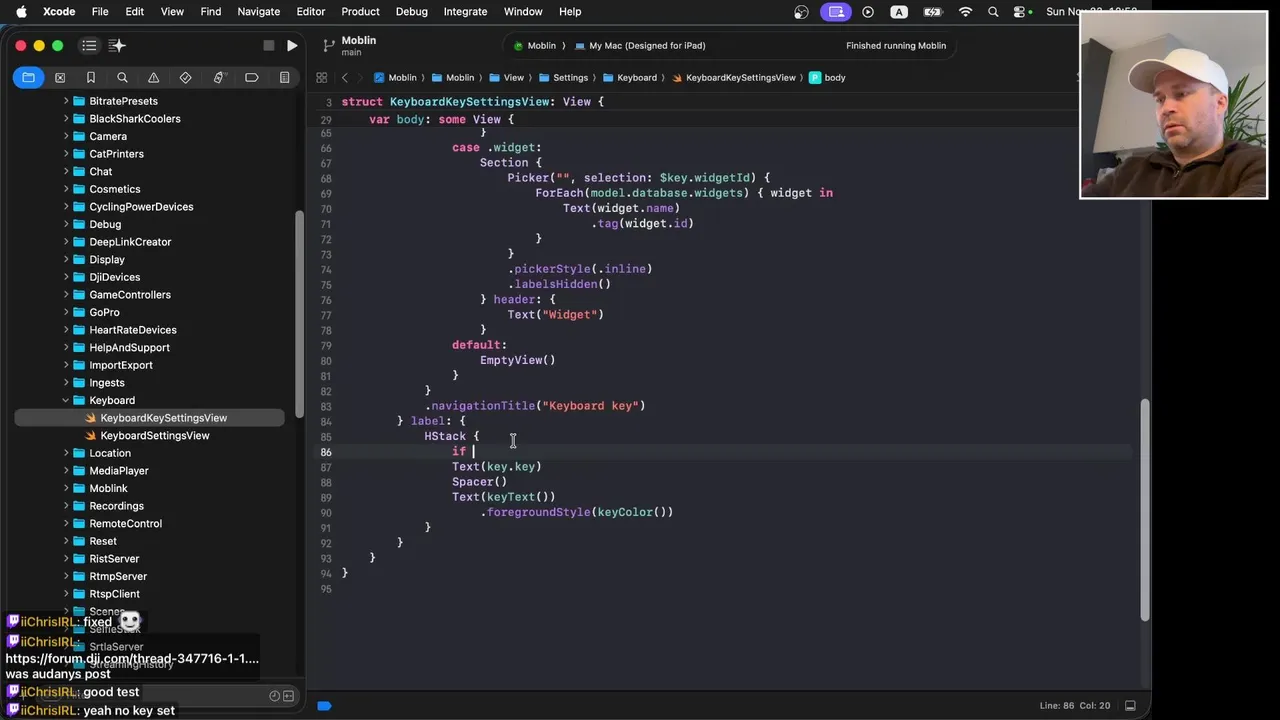
Task: Open the Project navigator folder tab
Action: (28, 77)
